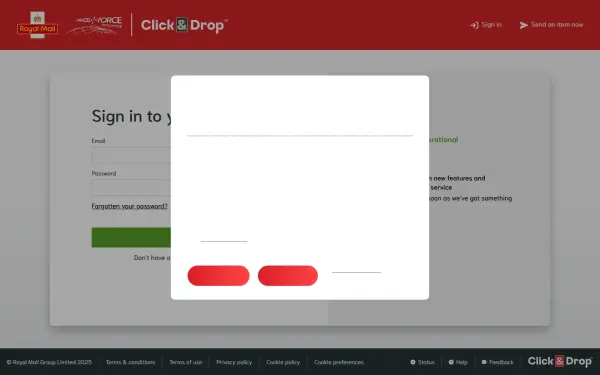Click the "Password" field label

click(x=104, y=173)
